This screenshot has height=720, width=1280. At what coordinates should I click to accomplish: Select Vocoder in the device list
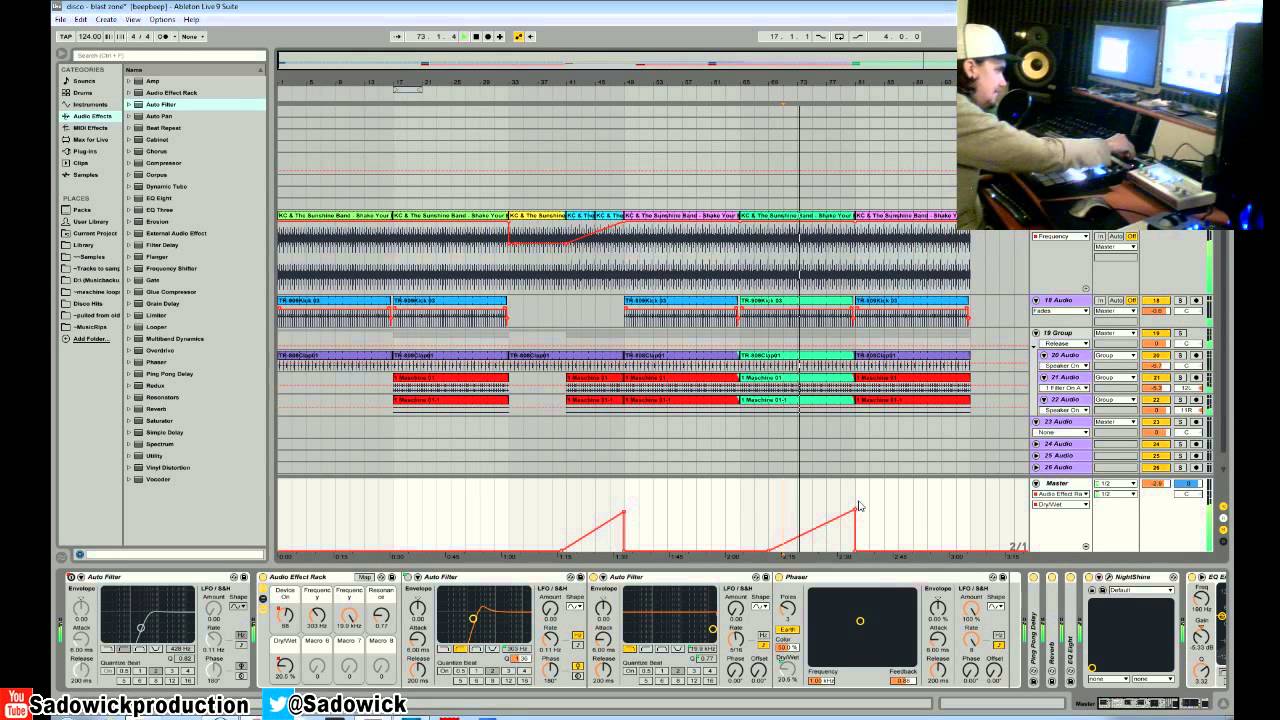click(159, 479)
